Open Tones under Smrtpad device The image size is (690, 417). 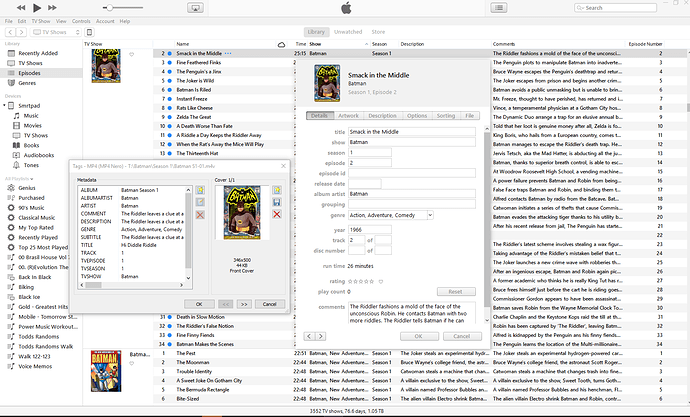point(31,165)
